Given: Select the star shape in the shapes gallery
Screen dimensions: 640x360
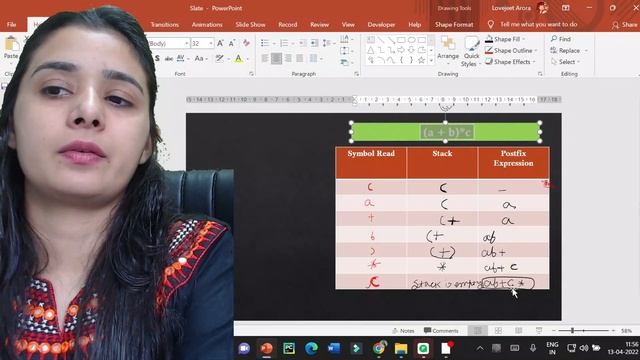Looking at the screenshot, I should [422, 60].
